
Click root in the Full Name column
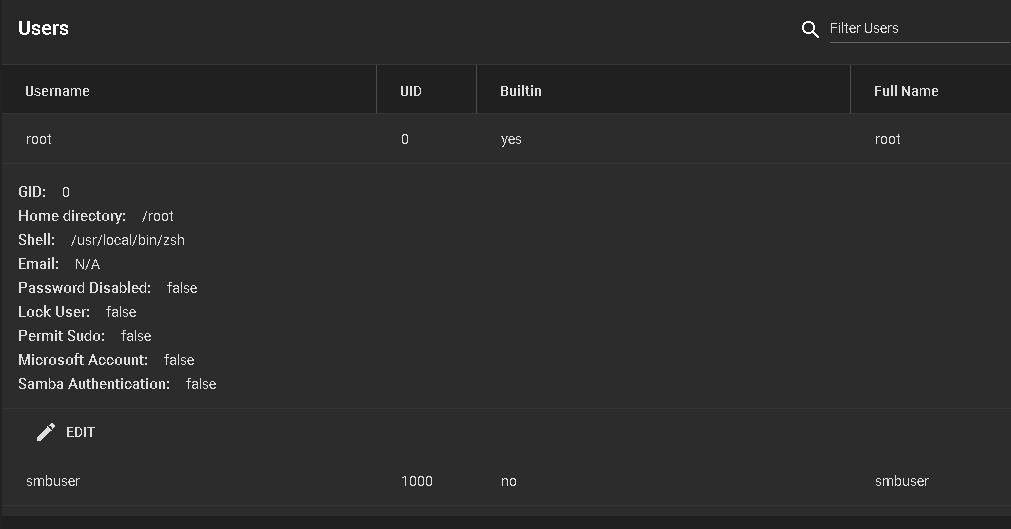[888, 139]
